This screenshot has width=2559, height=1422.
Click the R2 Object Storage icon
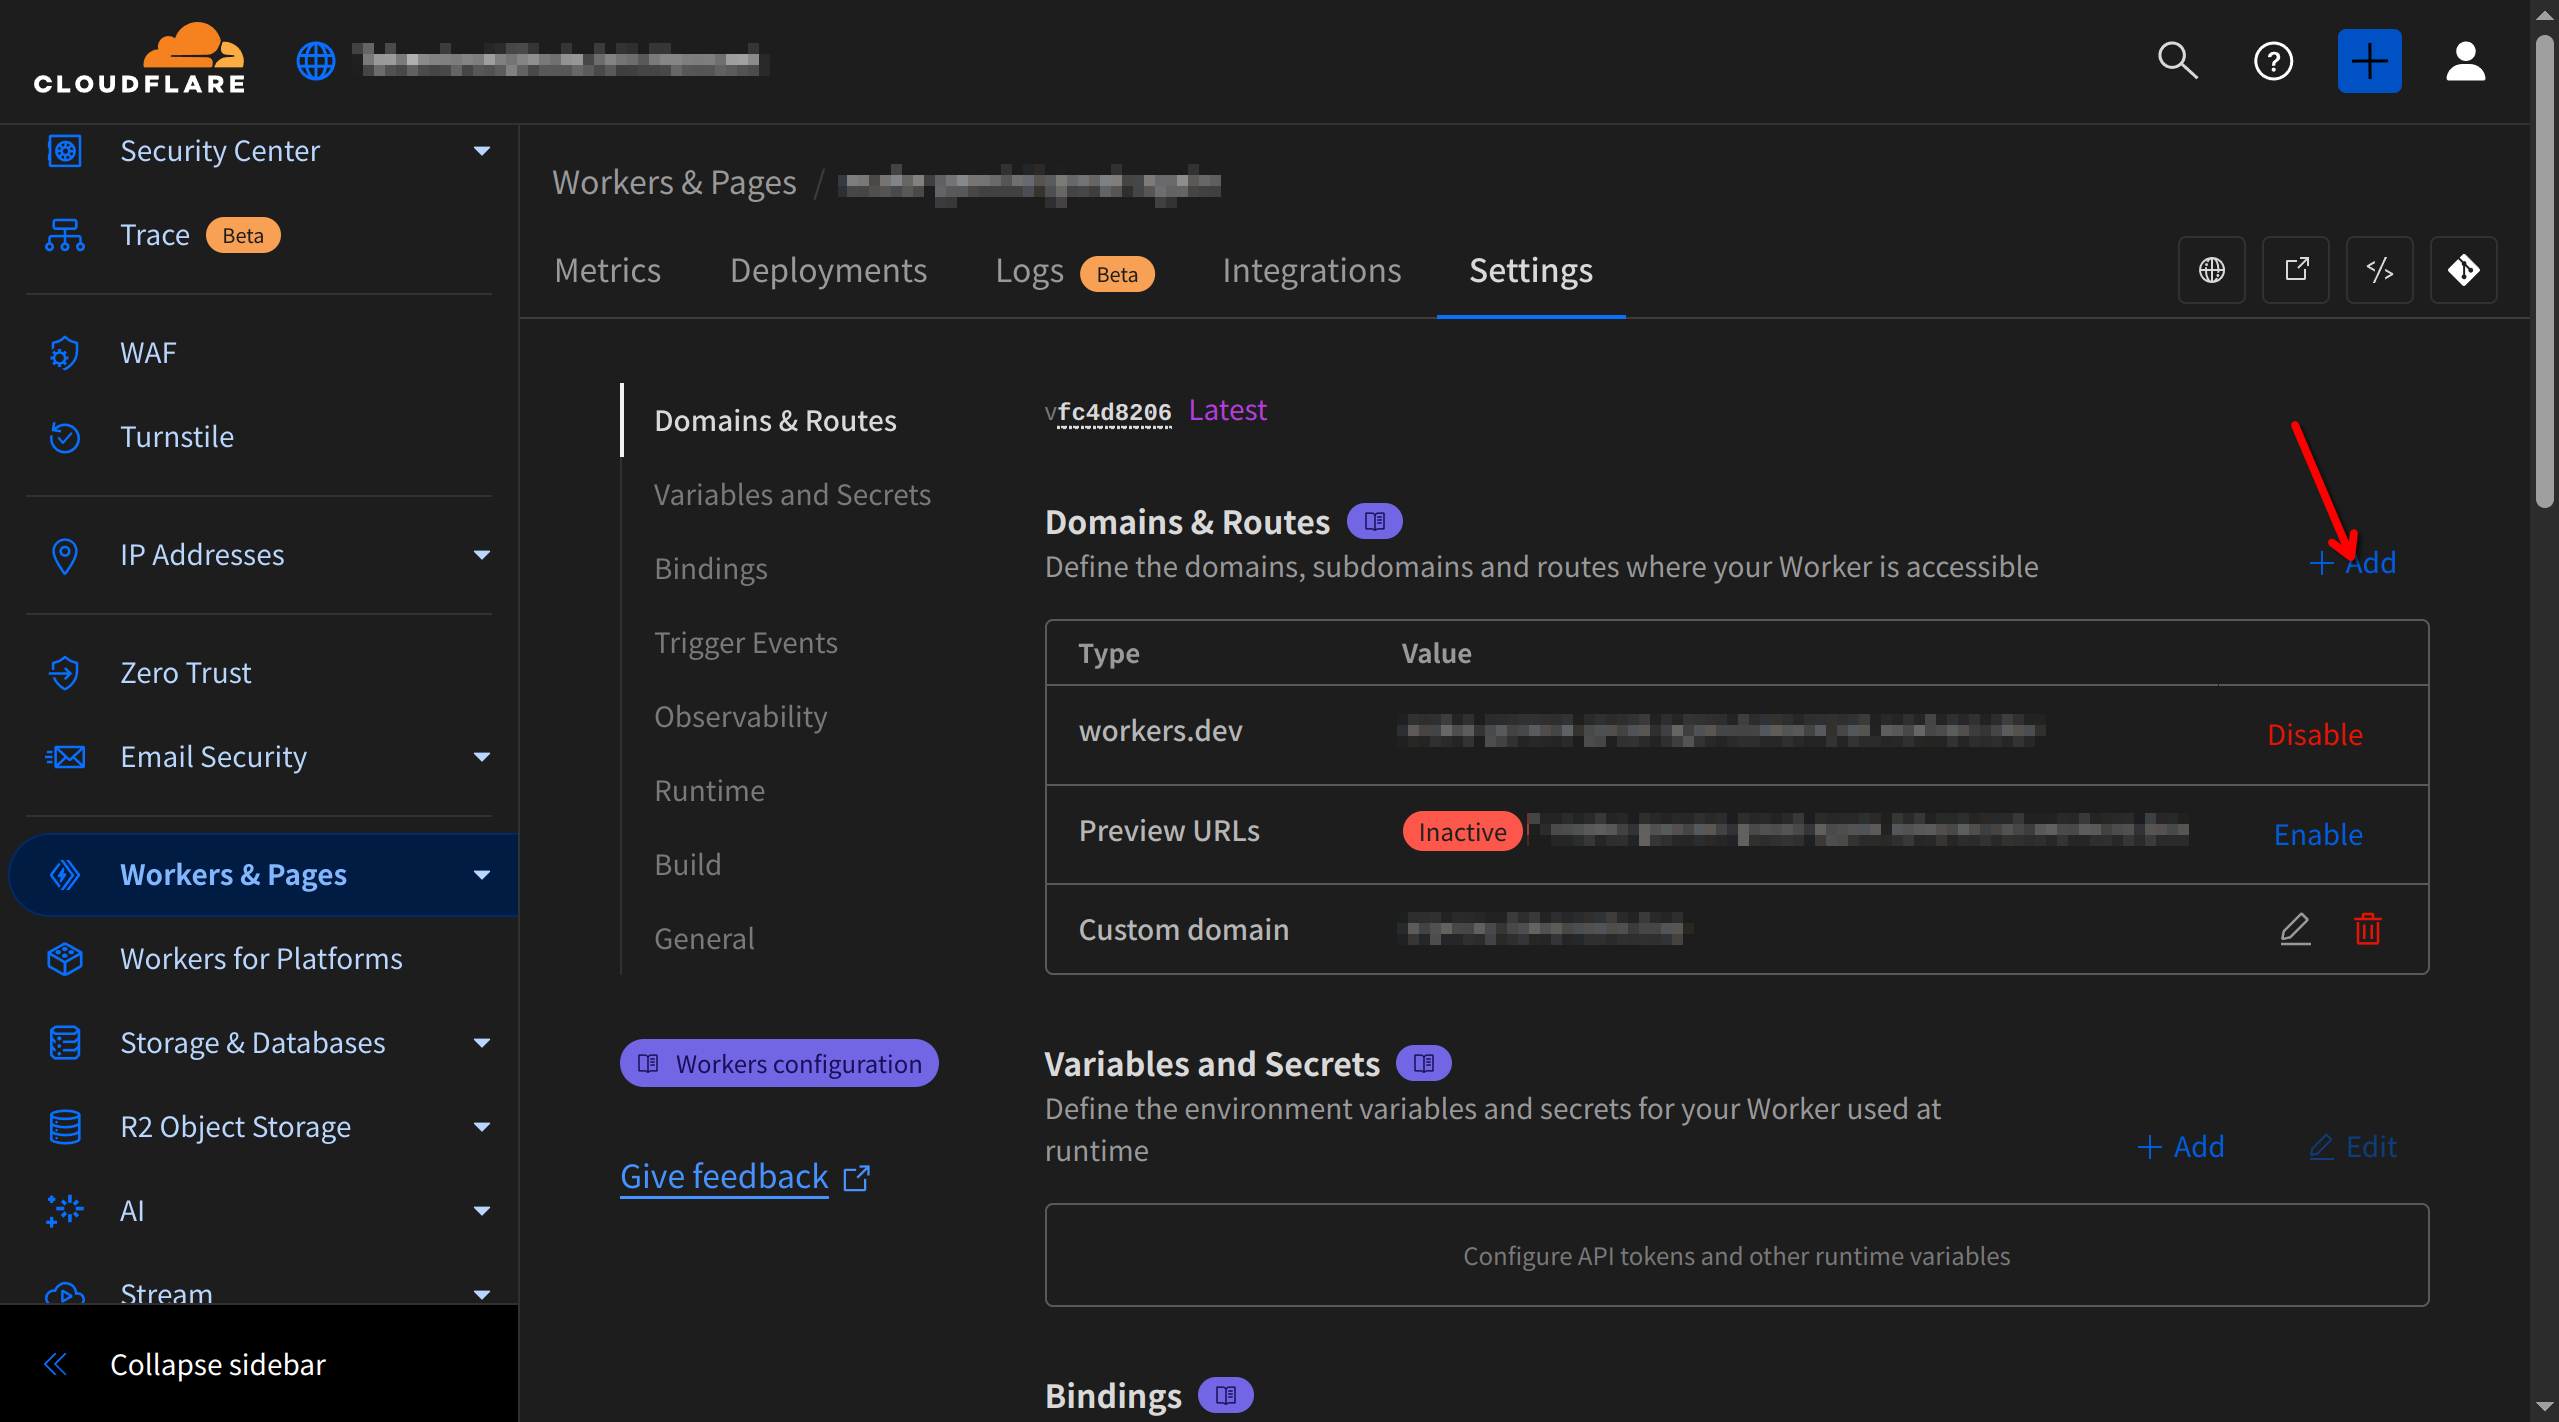click(65, 1127)
